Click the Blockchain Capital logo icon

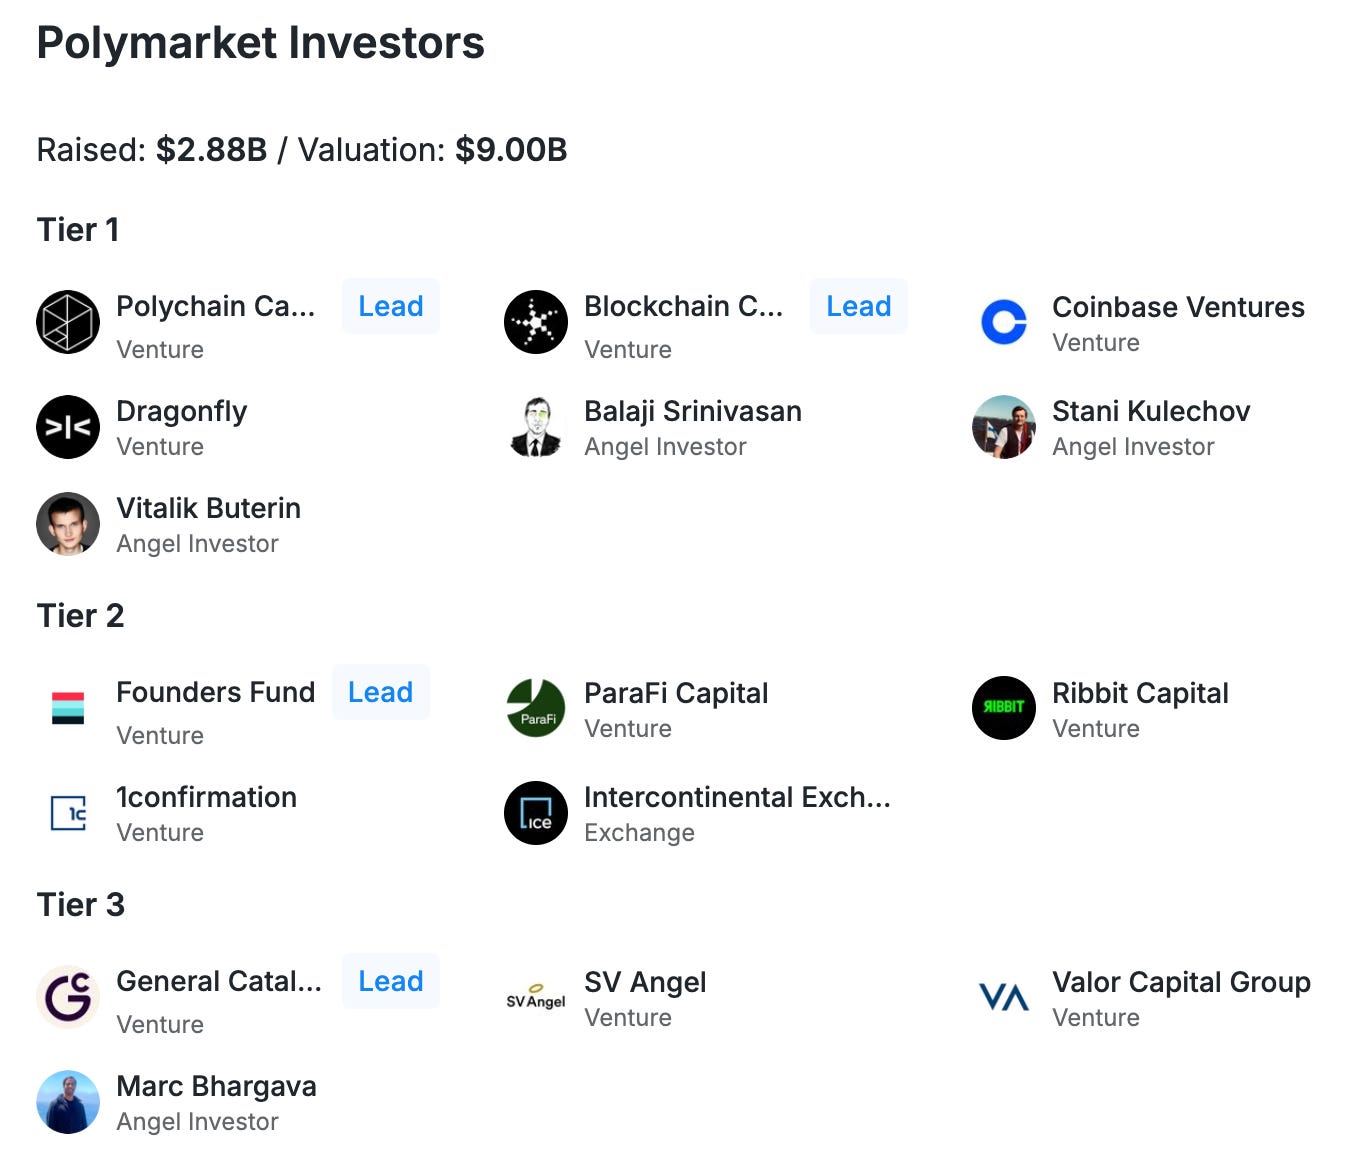[x=536, y=322]
